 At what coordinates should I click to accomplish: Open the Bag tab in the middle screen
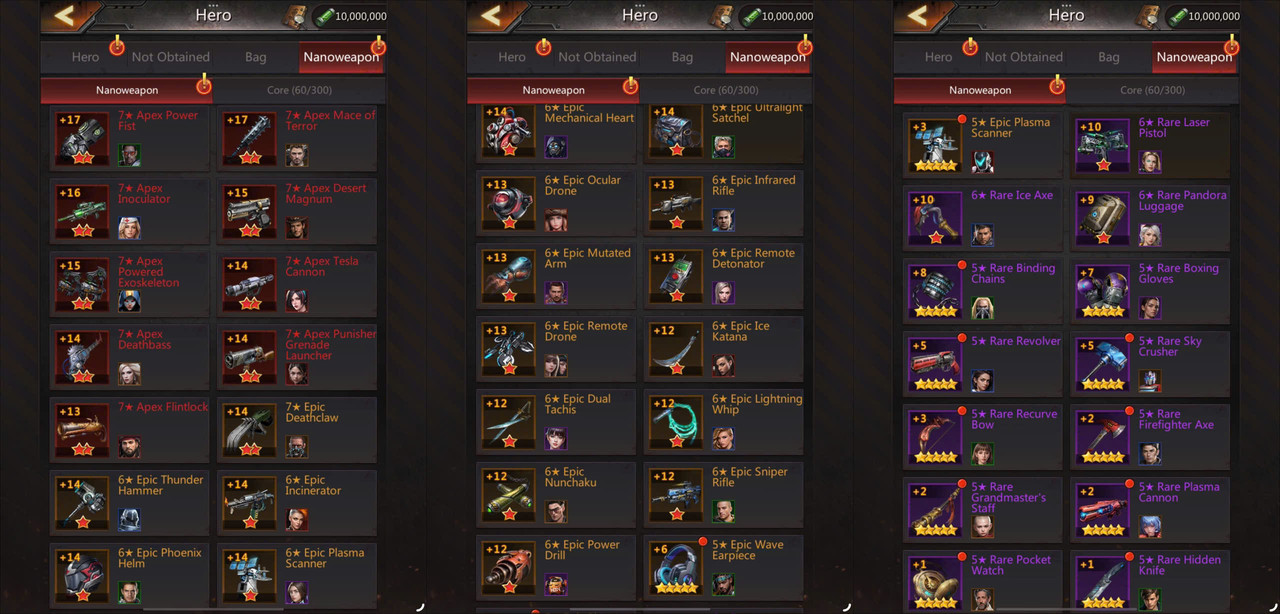tap(682, 57)
